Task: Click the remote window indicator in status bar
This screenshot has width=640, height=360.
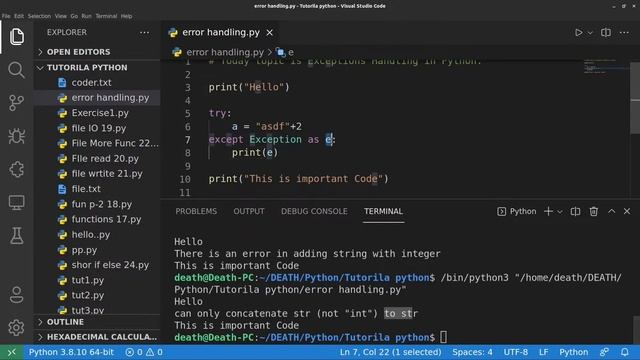Action: tap(12, 352)
